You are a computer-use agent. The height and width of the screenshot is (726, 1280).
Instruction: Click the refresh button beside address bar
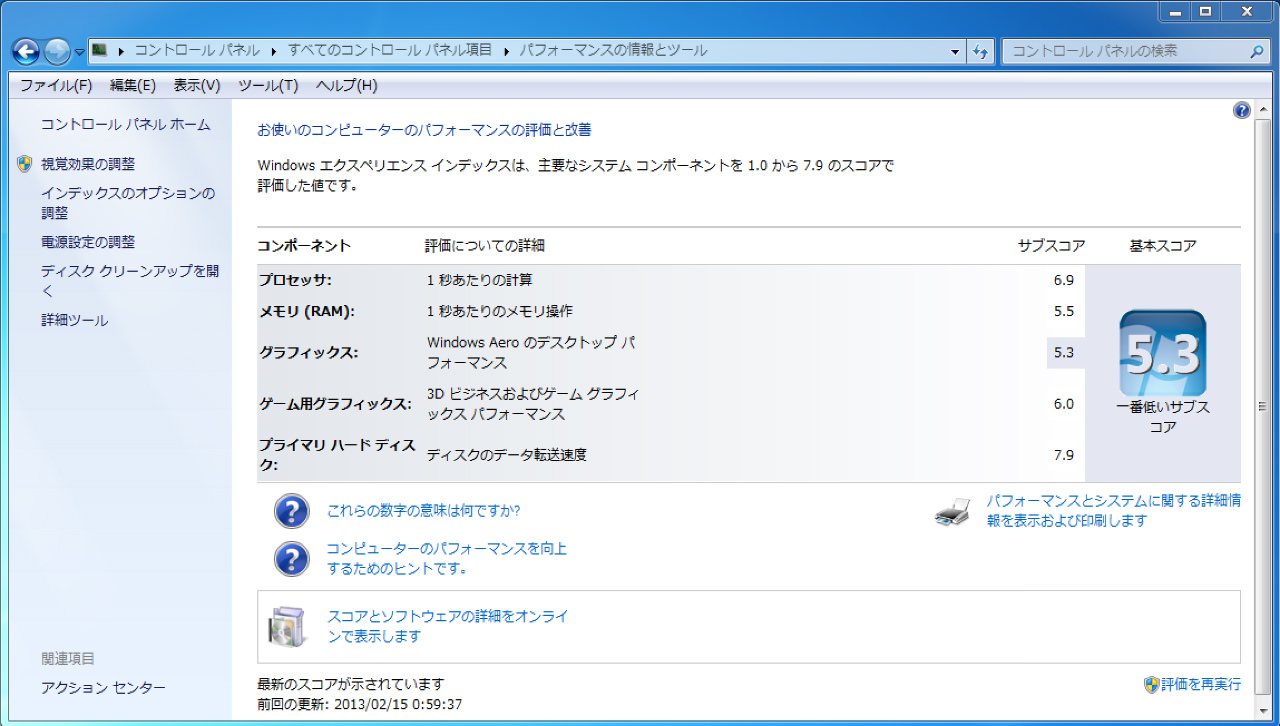click(981, 51)
